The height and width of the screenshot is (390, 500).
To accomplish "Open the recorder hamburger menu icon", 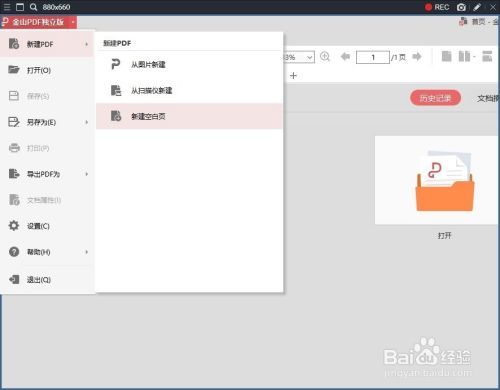I will [x=6, y=7].
